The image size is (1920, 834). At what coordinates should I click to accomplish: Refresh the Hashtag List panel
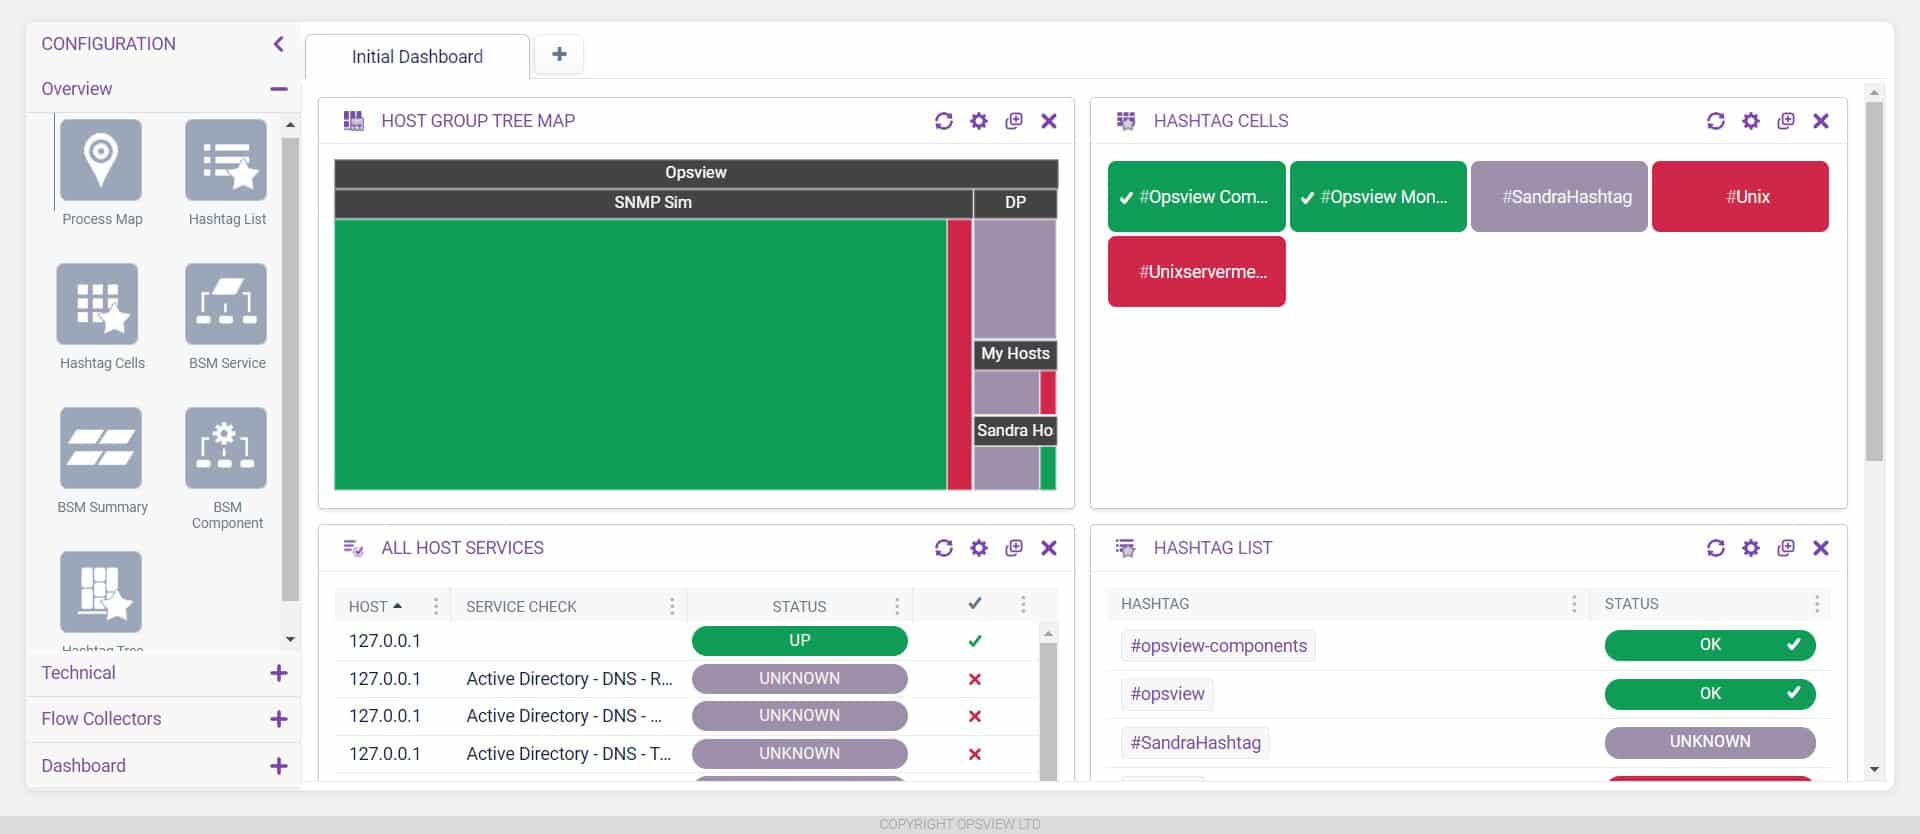1716,548
